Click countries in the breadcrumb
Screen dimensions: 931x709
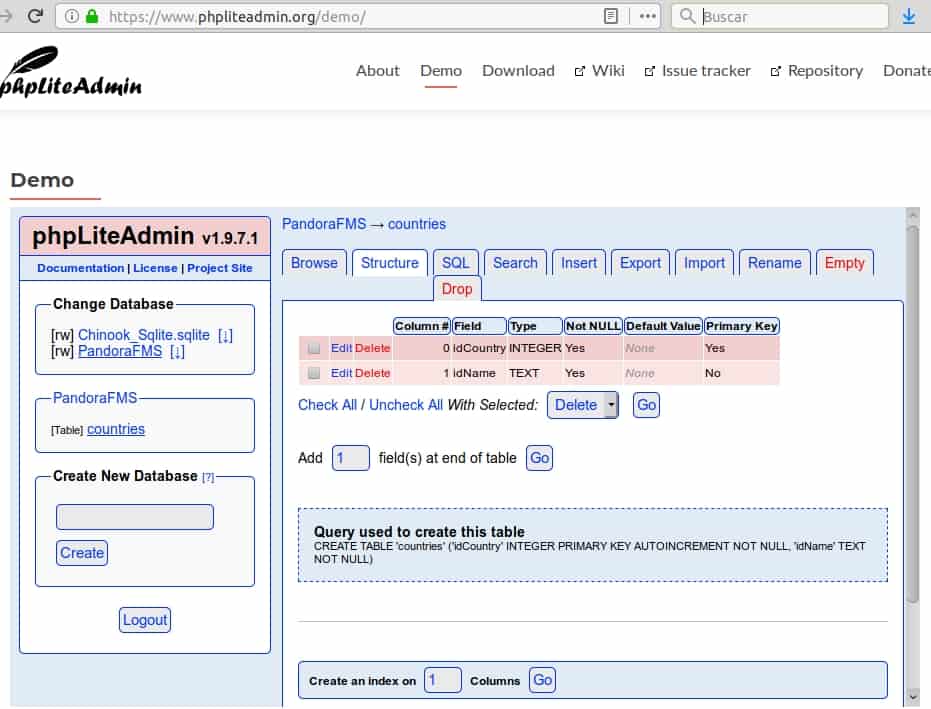(x=417, y=224)
